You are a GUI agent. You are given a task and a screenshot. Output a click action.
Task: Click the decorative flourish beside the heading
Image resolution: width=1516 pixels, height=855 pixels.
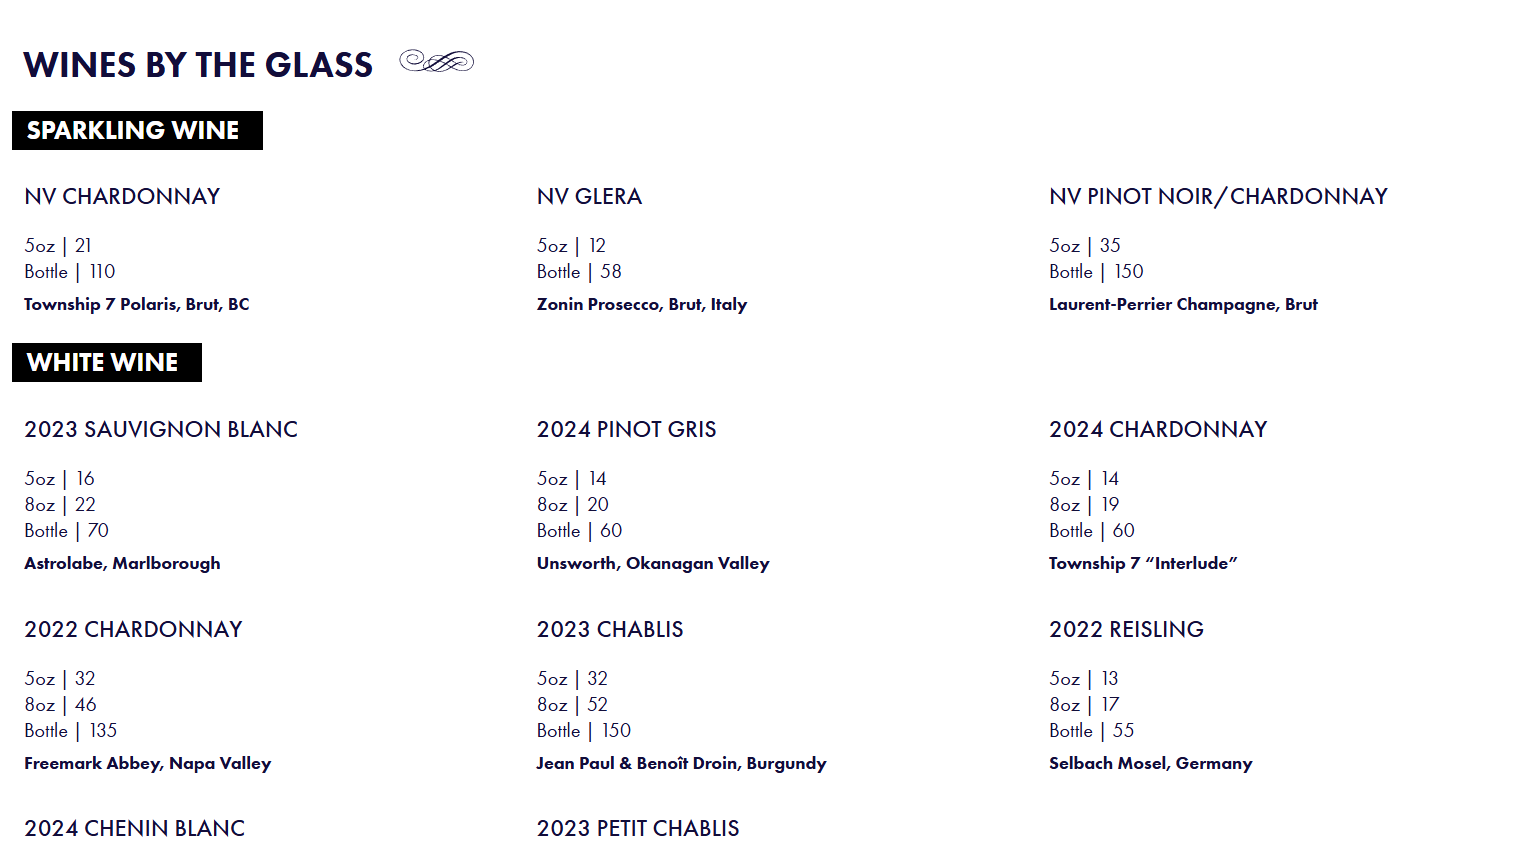tap(436, 62)
